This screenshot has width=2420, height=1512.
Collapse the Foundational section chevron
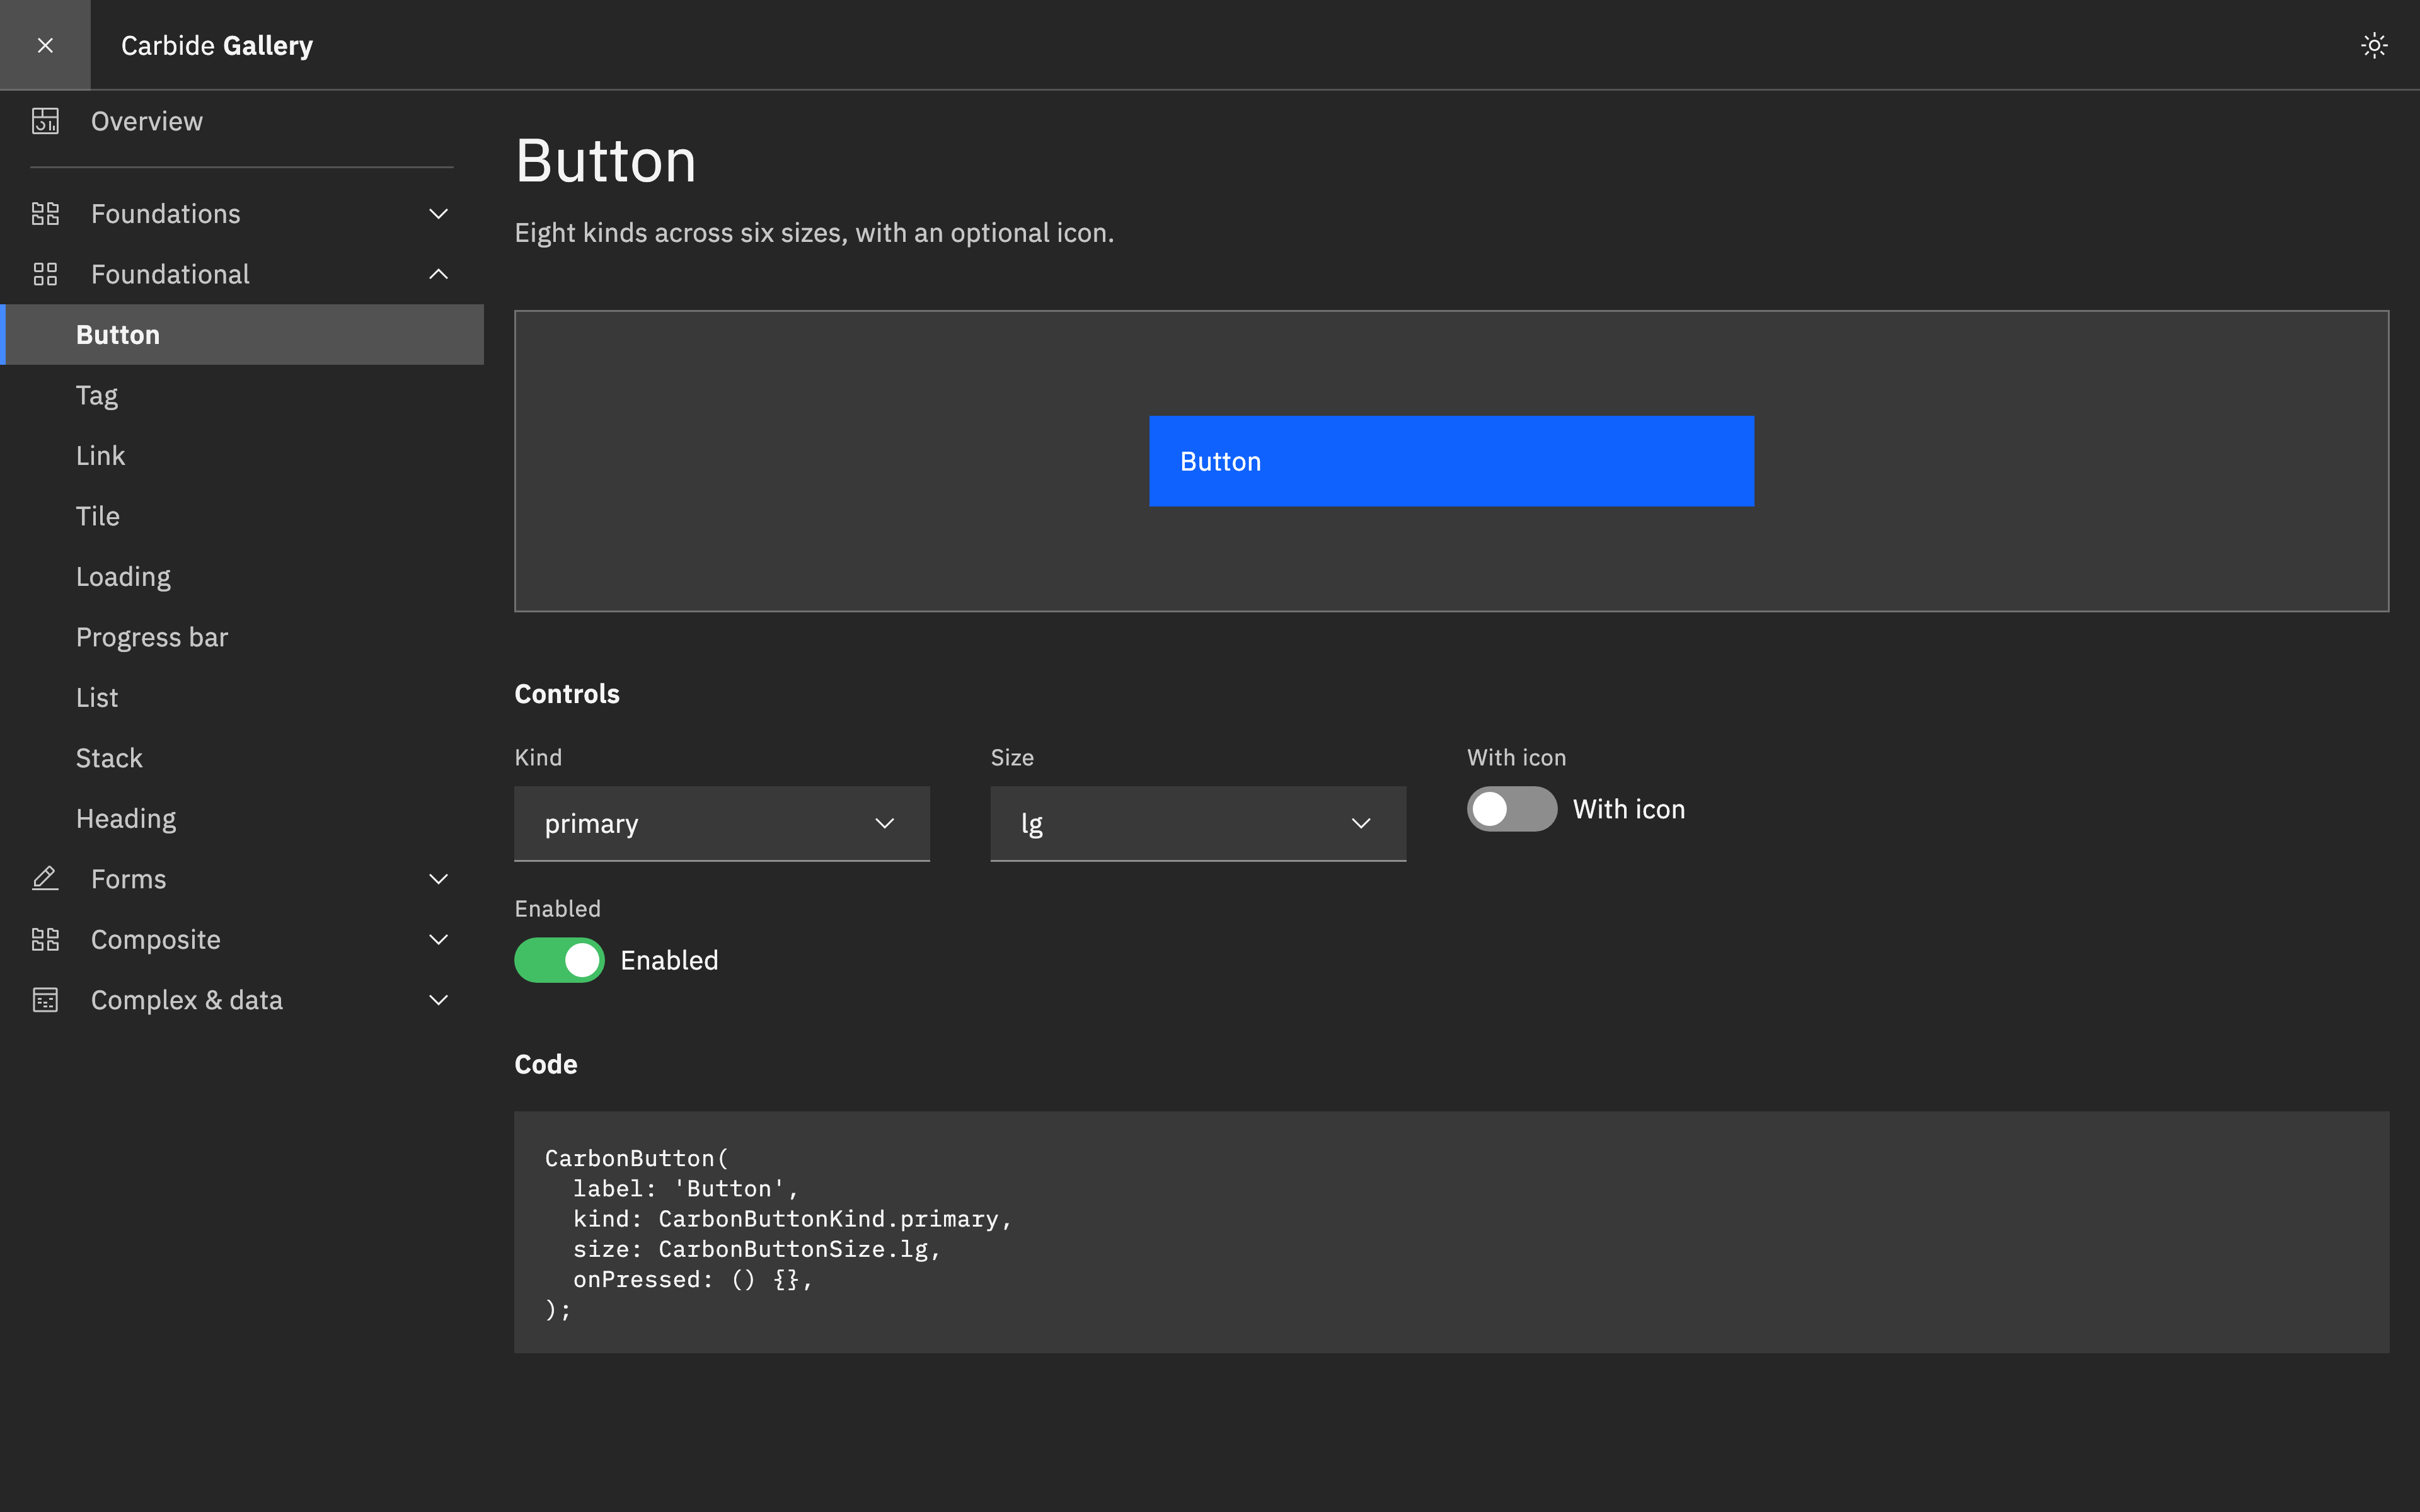(x=438, y=274)
